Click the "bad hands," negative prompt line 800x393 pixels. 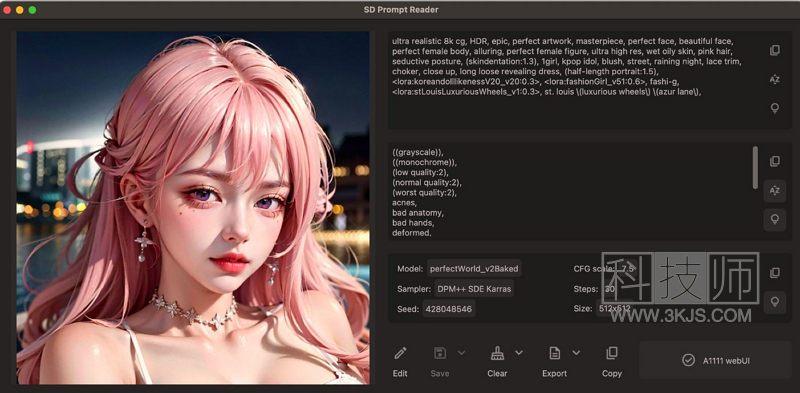coord(413,223)
